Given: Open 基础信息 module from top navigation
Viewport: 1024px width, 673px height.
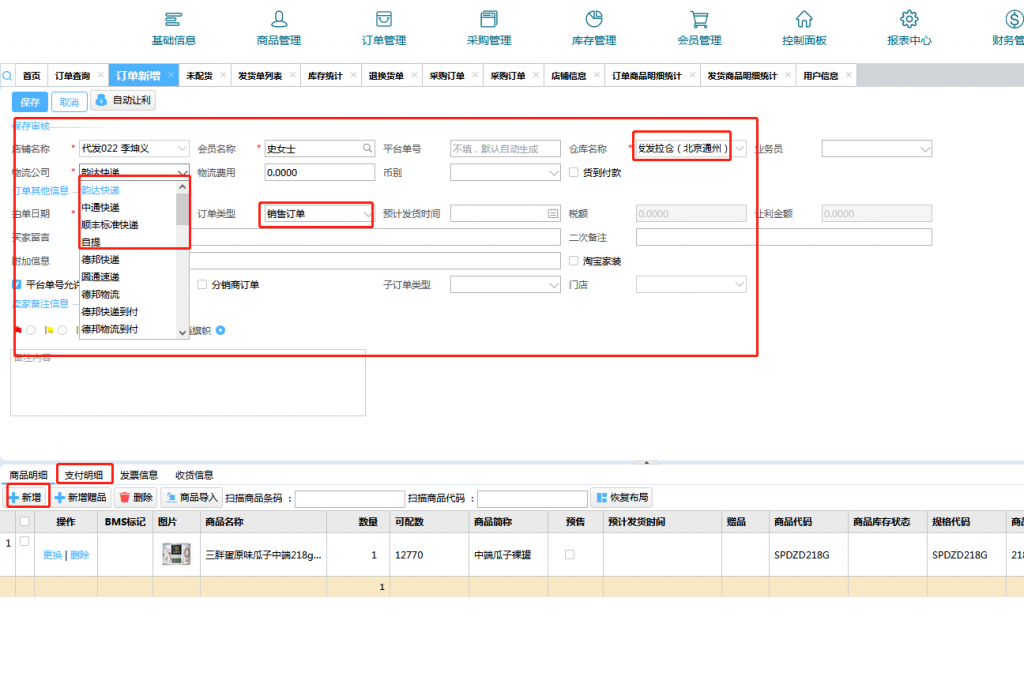Looking at the screenshot, I should 173,27.
